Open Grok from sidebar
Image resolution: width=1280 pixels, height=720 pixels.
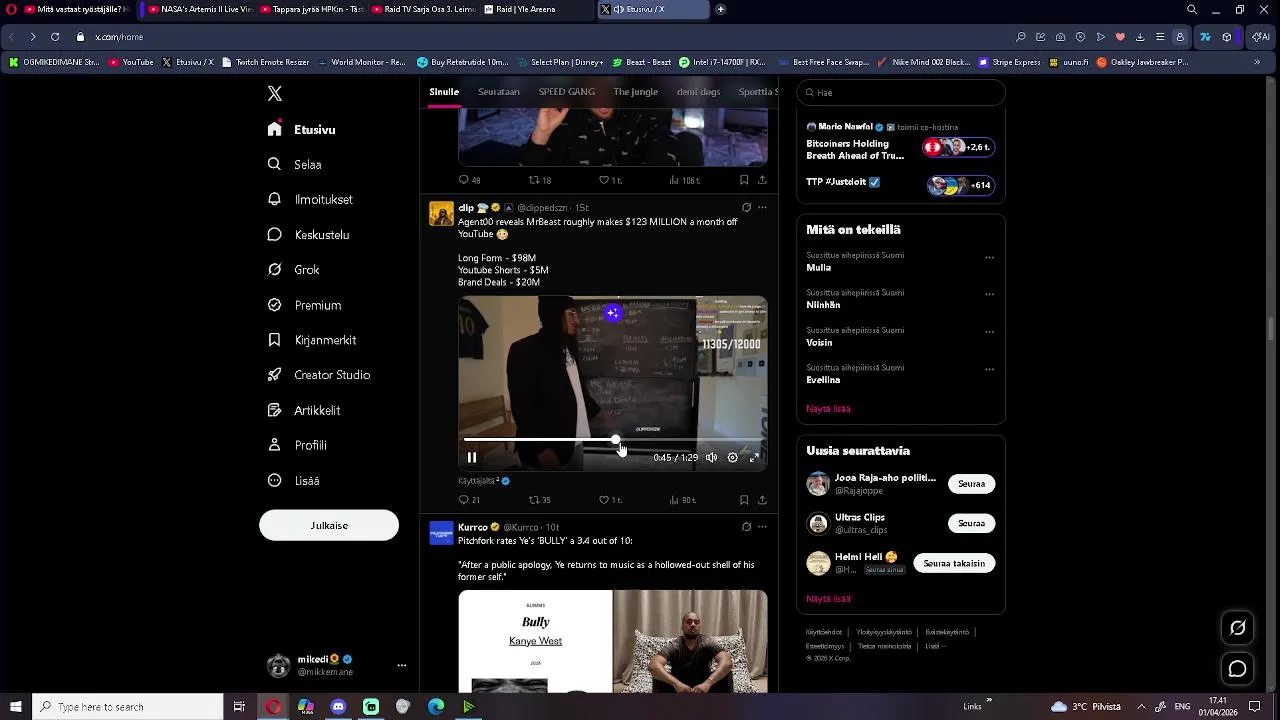coord(293,270)
